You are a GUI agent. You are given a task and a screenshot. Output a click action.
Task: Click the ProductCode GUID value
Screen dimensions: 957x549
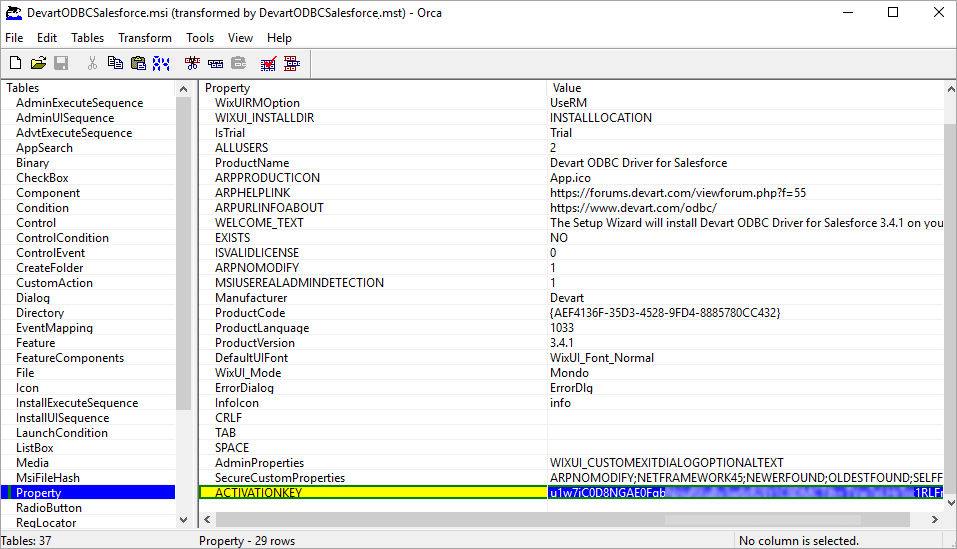(665, 313)
